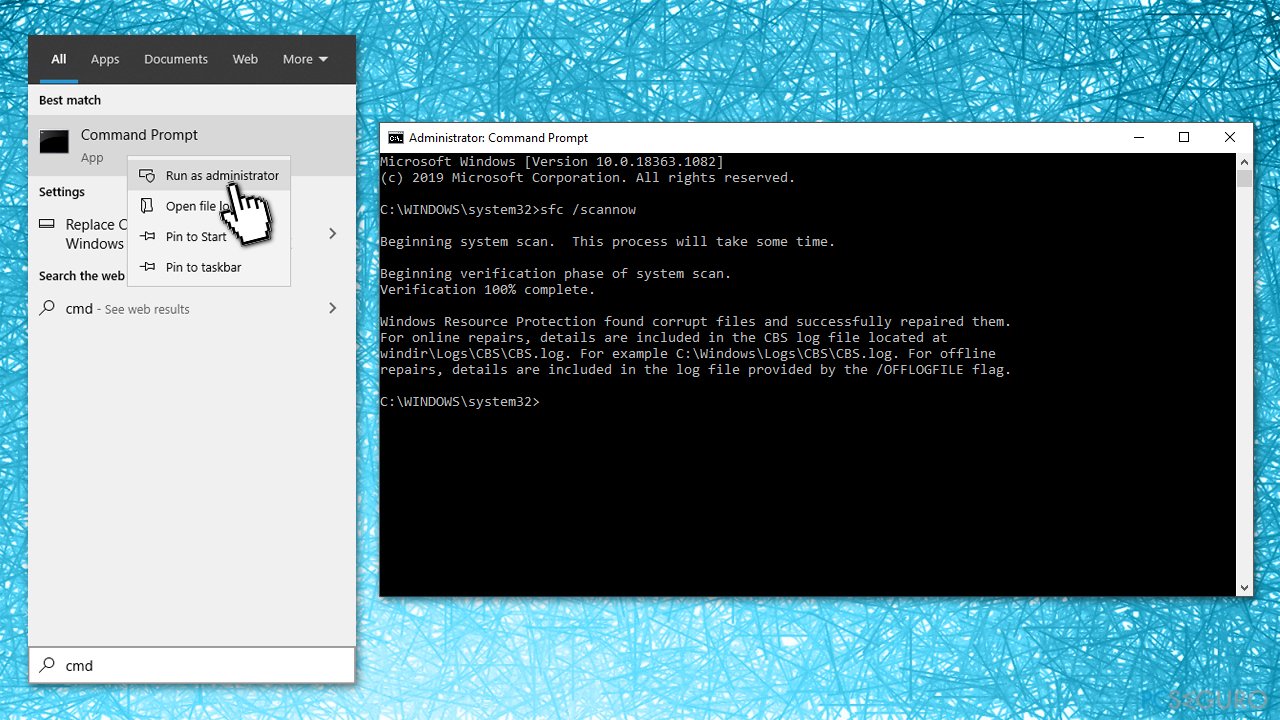Click the 'Verification 100% complete.' line
Image resolution: width=1280 pixels, height=720 pixels.
click(487, 290)
